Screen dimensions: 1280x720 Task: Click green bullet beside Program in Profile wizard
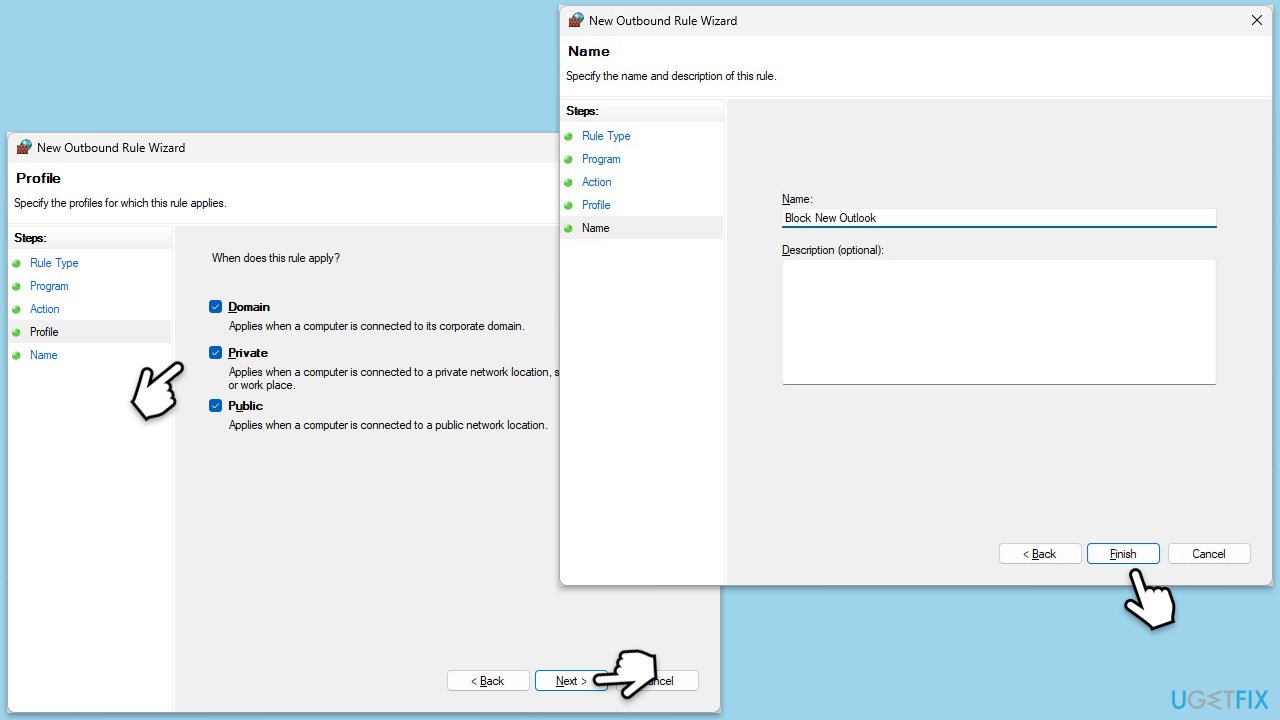tap(17, 286)
